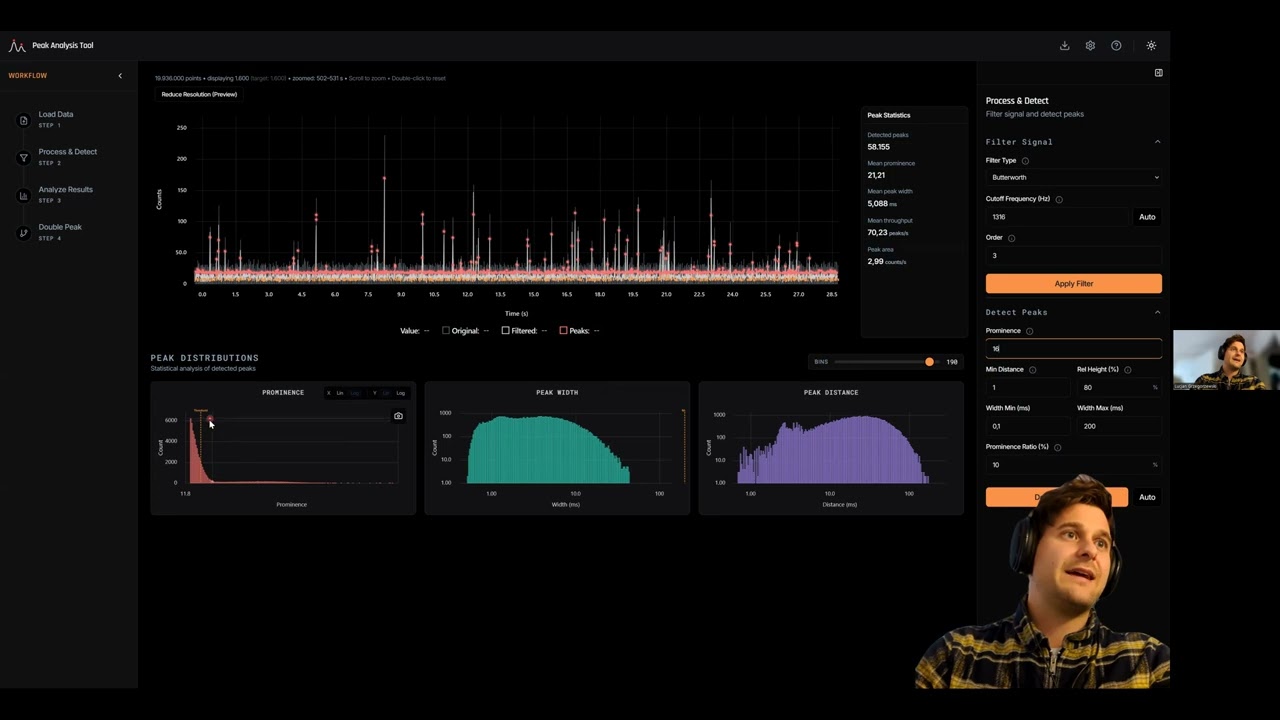Screen dimensions: 1280x720
Task: Toggle the light/dark theme sun icon
Action: (1151, 46)
